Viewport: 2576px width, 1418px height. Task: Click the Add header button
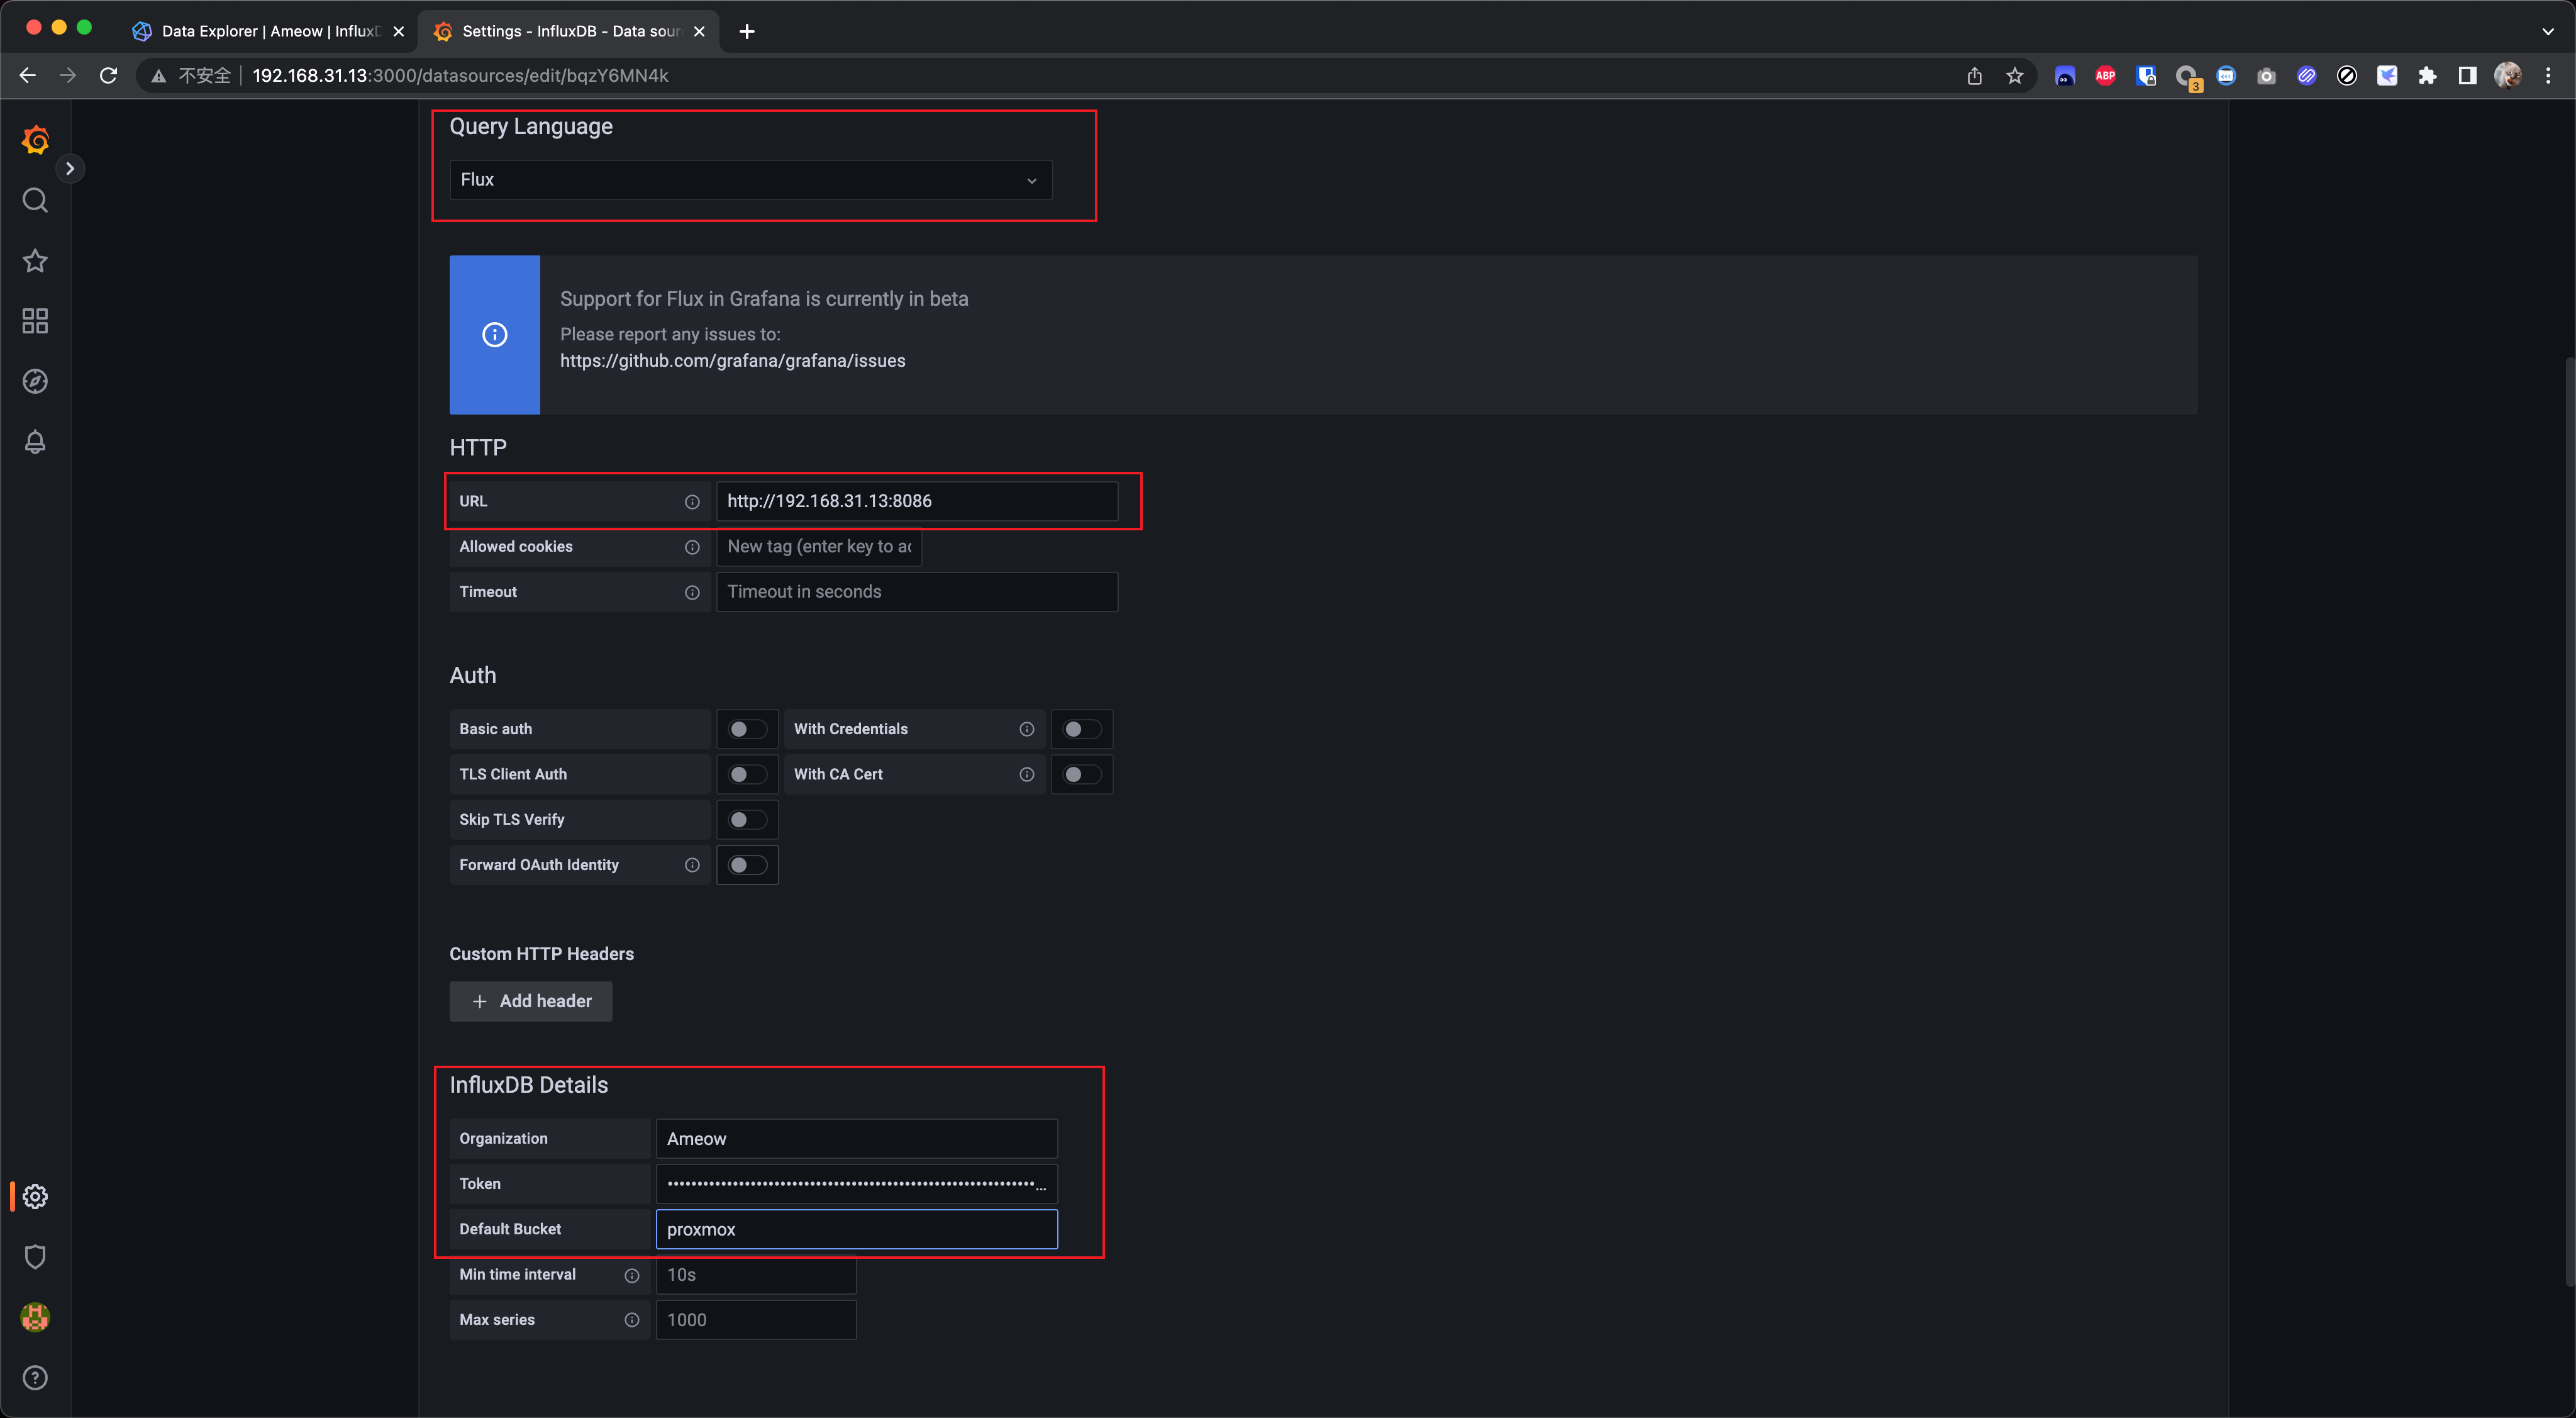(x=530, y=1001)
